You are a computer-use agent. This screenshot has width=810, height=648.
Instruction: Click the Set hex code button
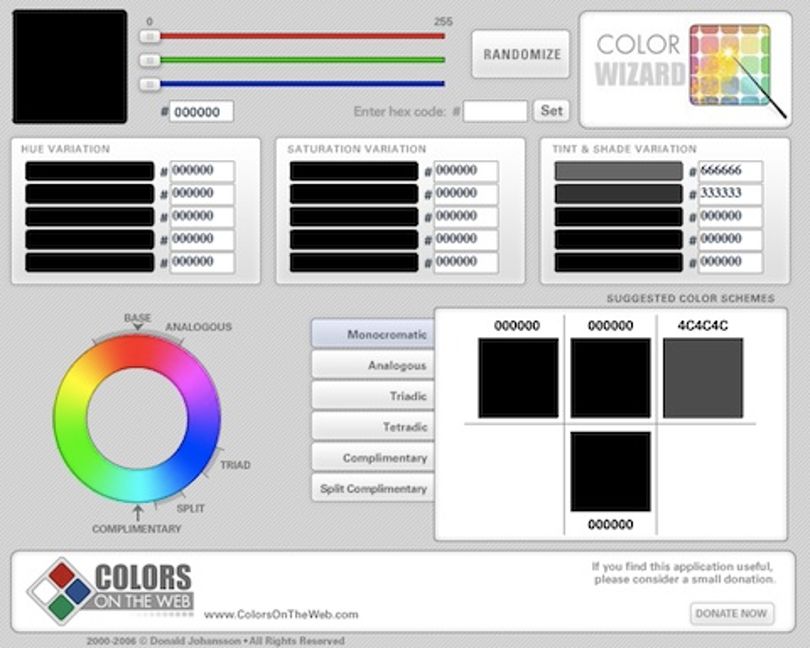551,111
